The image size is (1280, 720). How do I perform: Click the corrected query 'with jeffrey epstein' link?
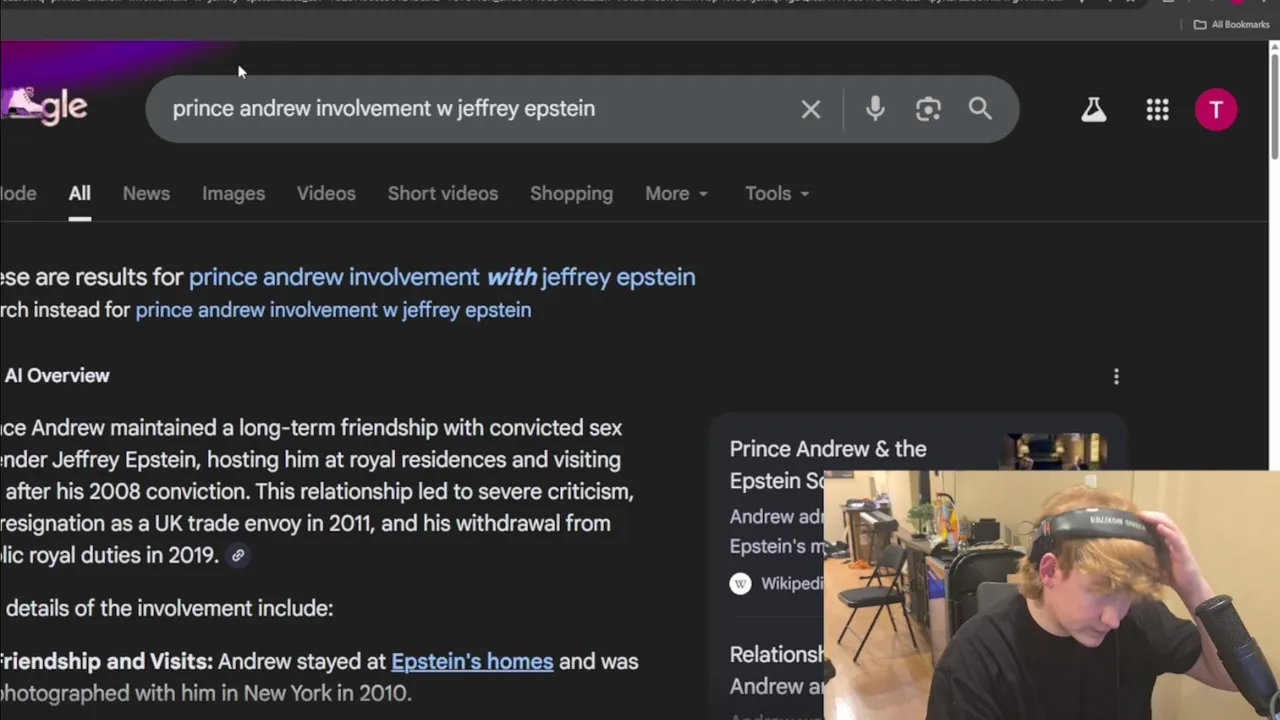pos(442,277)
